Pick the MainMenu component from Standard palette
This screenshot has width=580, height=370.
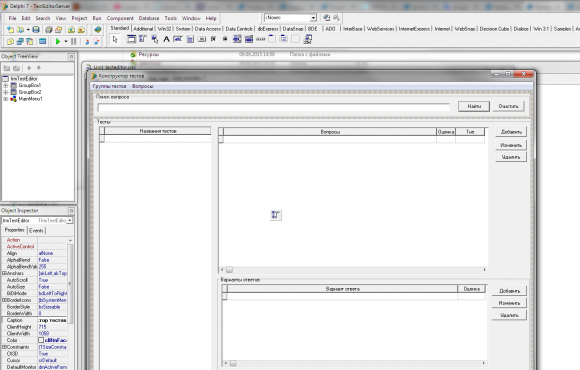[142, 39]
